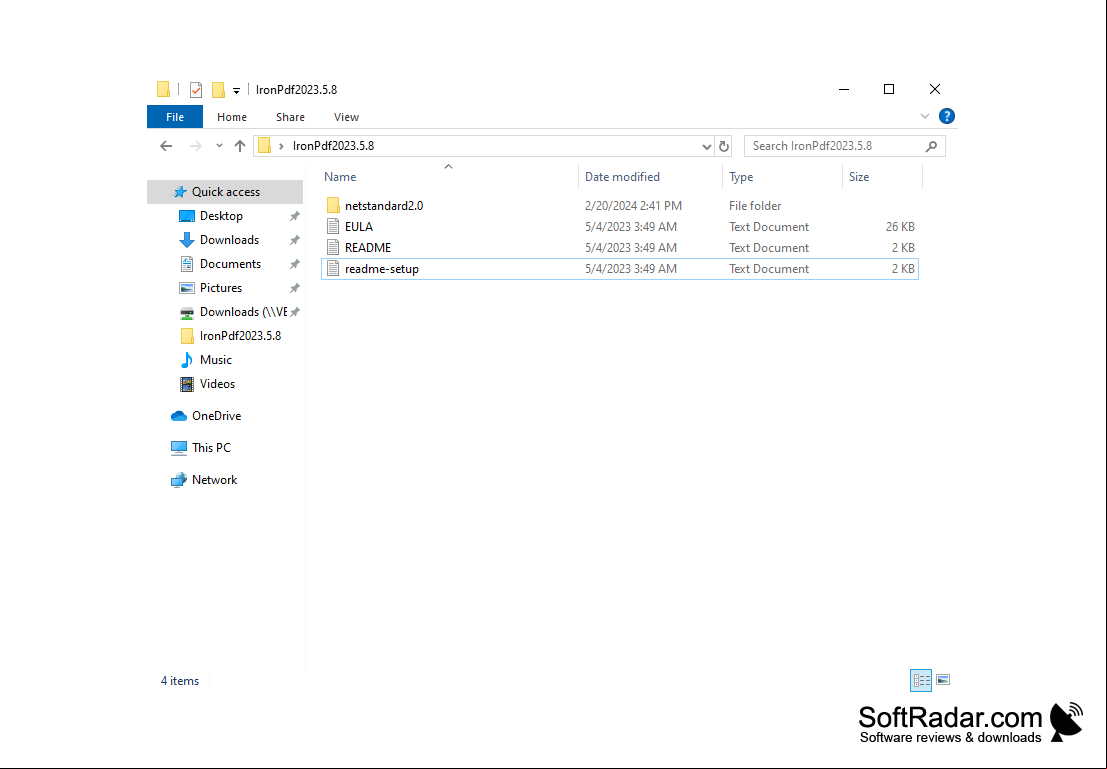Select Quick access in navigation pane
Viewport: 1107px width, 769px height.
[225, 192]
